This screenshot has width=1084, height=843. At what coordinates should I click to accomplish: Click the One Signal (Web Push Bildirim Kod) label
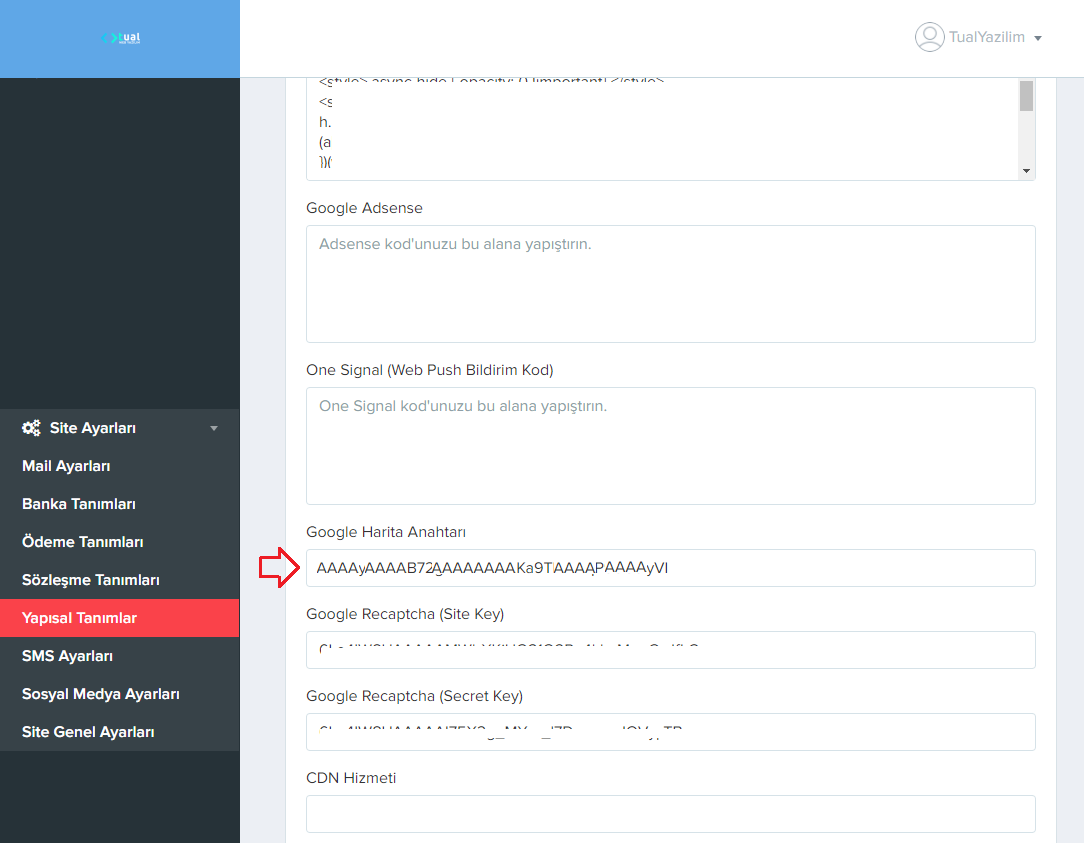coord(430,370)
